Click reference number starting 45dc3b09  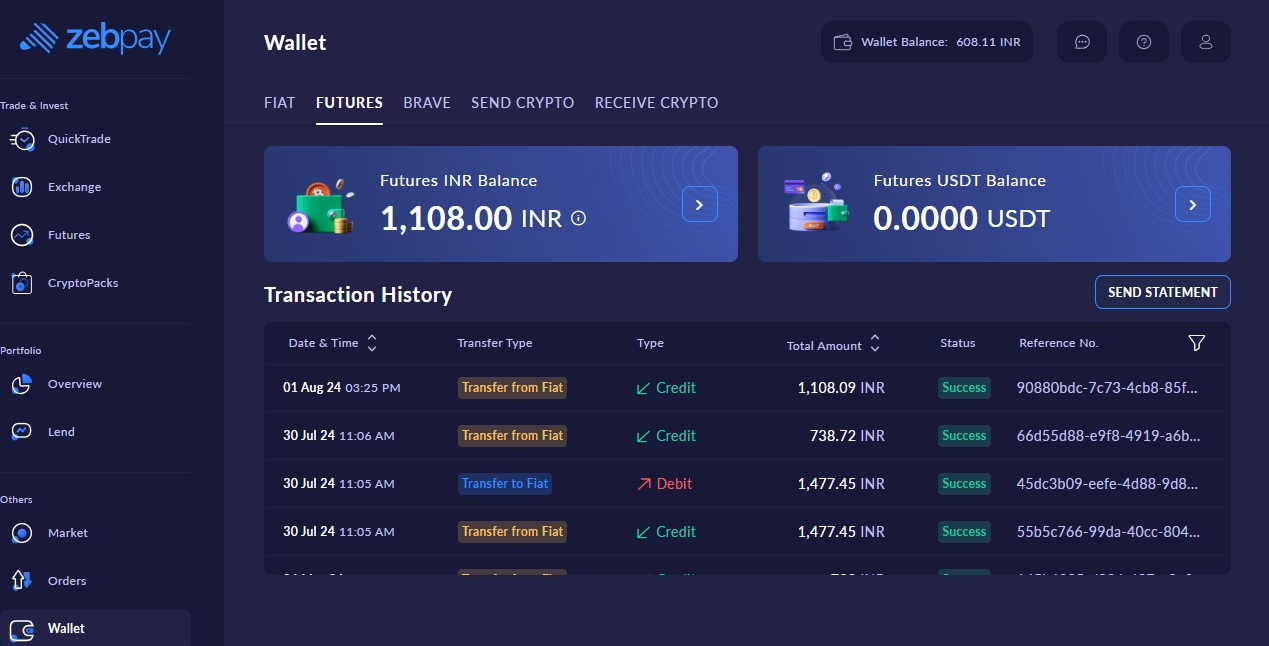pos(1107,484)
